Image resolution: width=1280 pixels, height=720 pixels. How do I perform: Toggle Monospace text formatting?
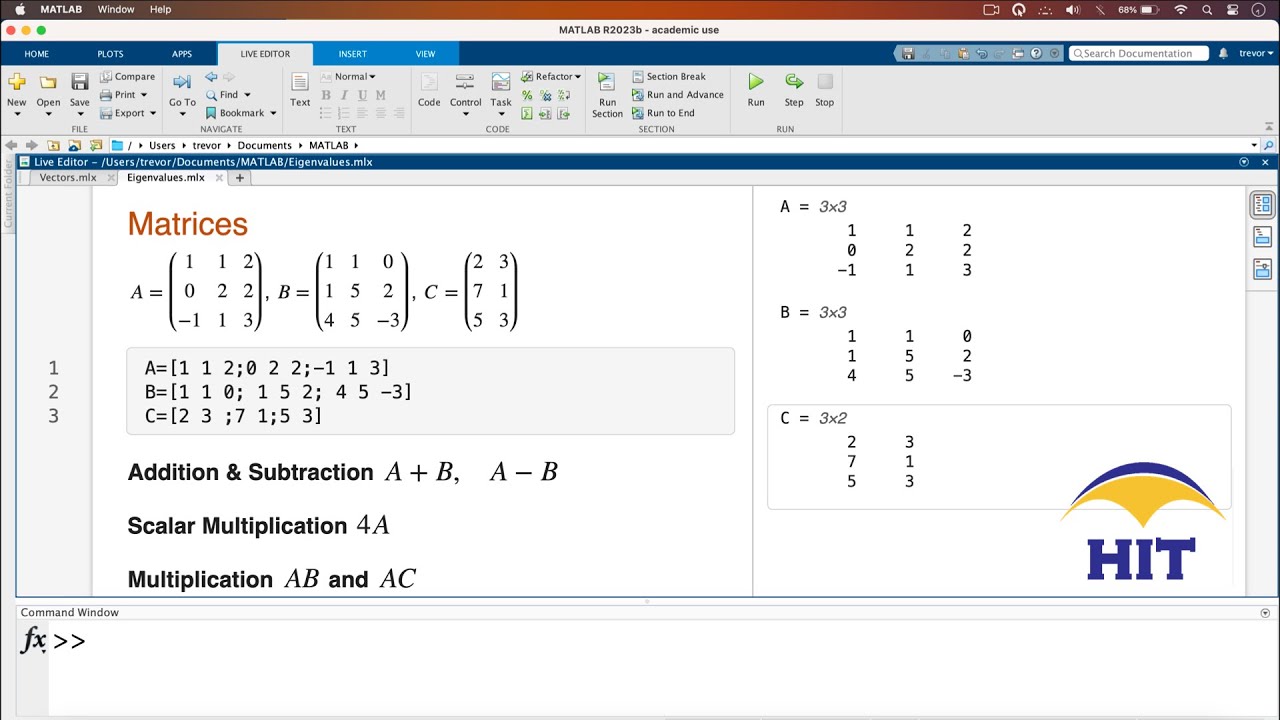tap(381, 95)
